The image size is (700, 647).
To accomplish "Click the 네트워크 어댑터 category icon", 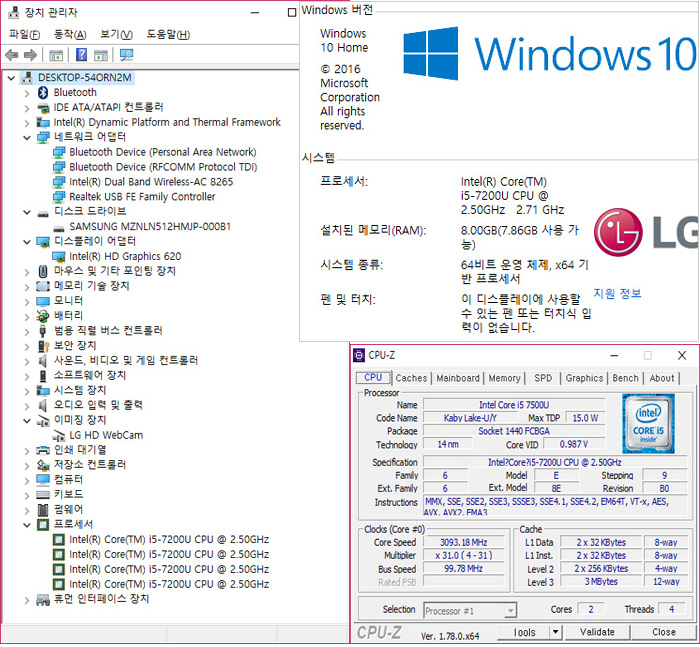I will pyautogui.click(x=43, y=137).
